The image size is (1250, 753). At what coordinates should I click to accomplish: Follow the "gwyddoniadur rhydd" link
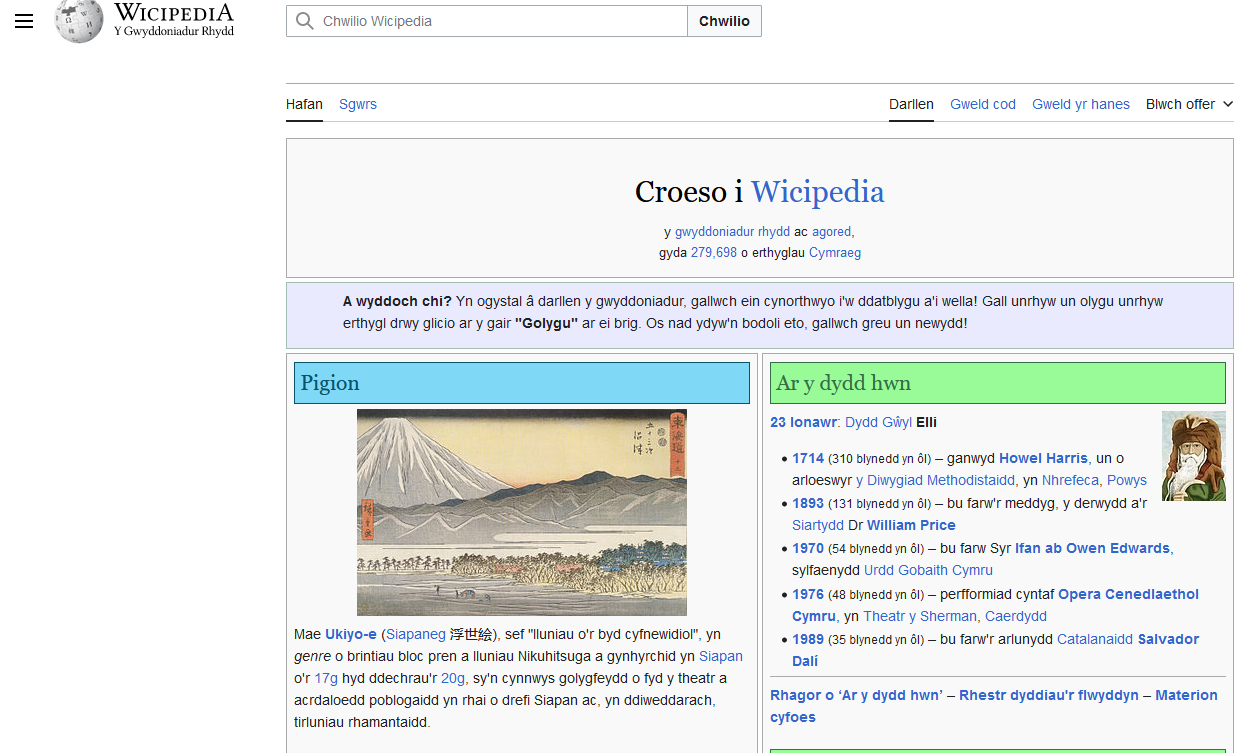[732, 231]
